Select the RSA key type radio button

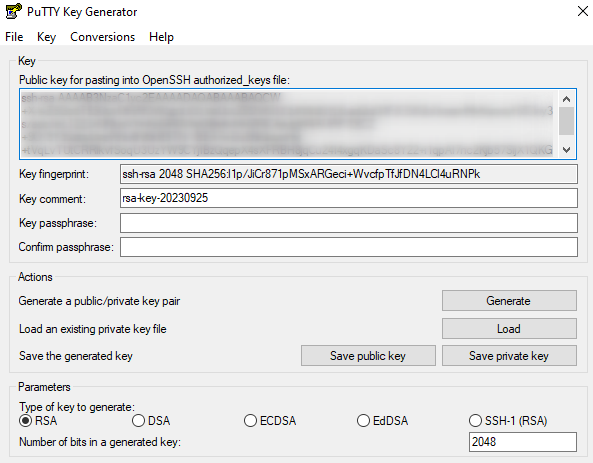25,421
